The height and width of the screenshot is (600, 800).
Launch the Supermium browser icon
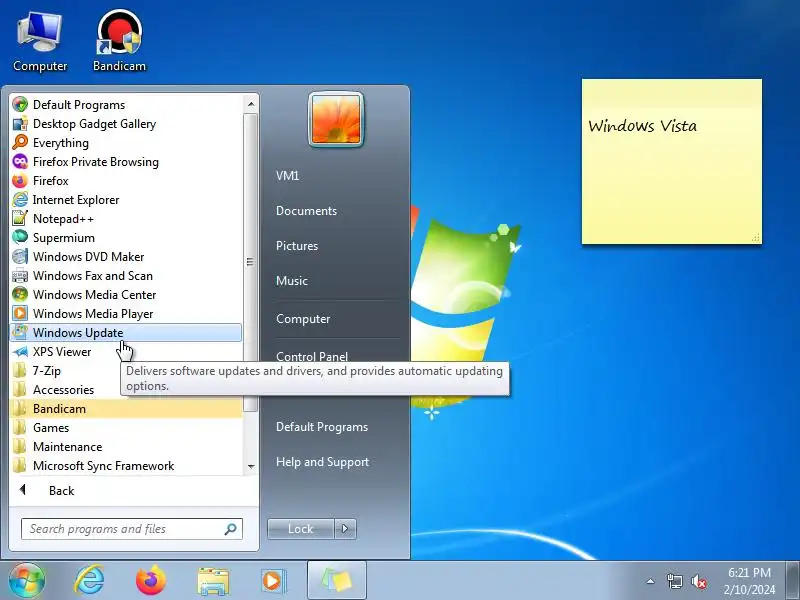tap(20, 237)
